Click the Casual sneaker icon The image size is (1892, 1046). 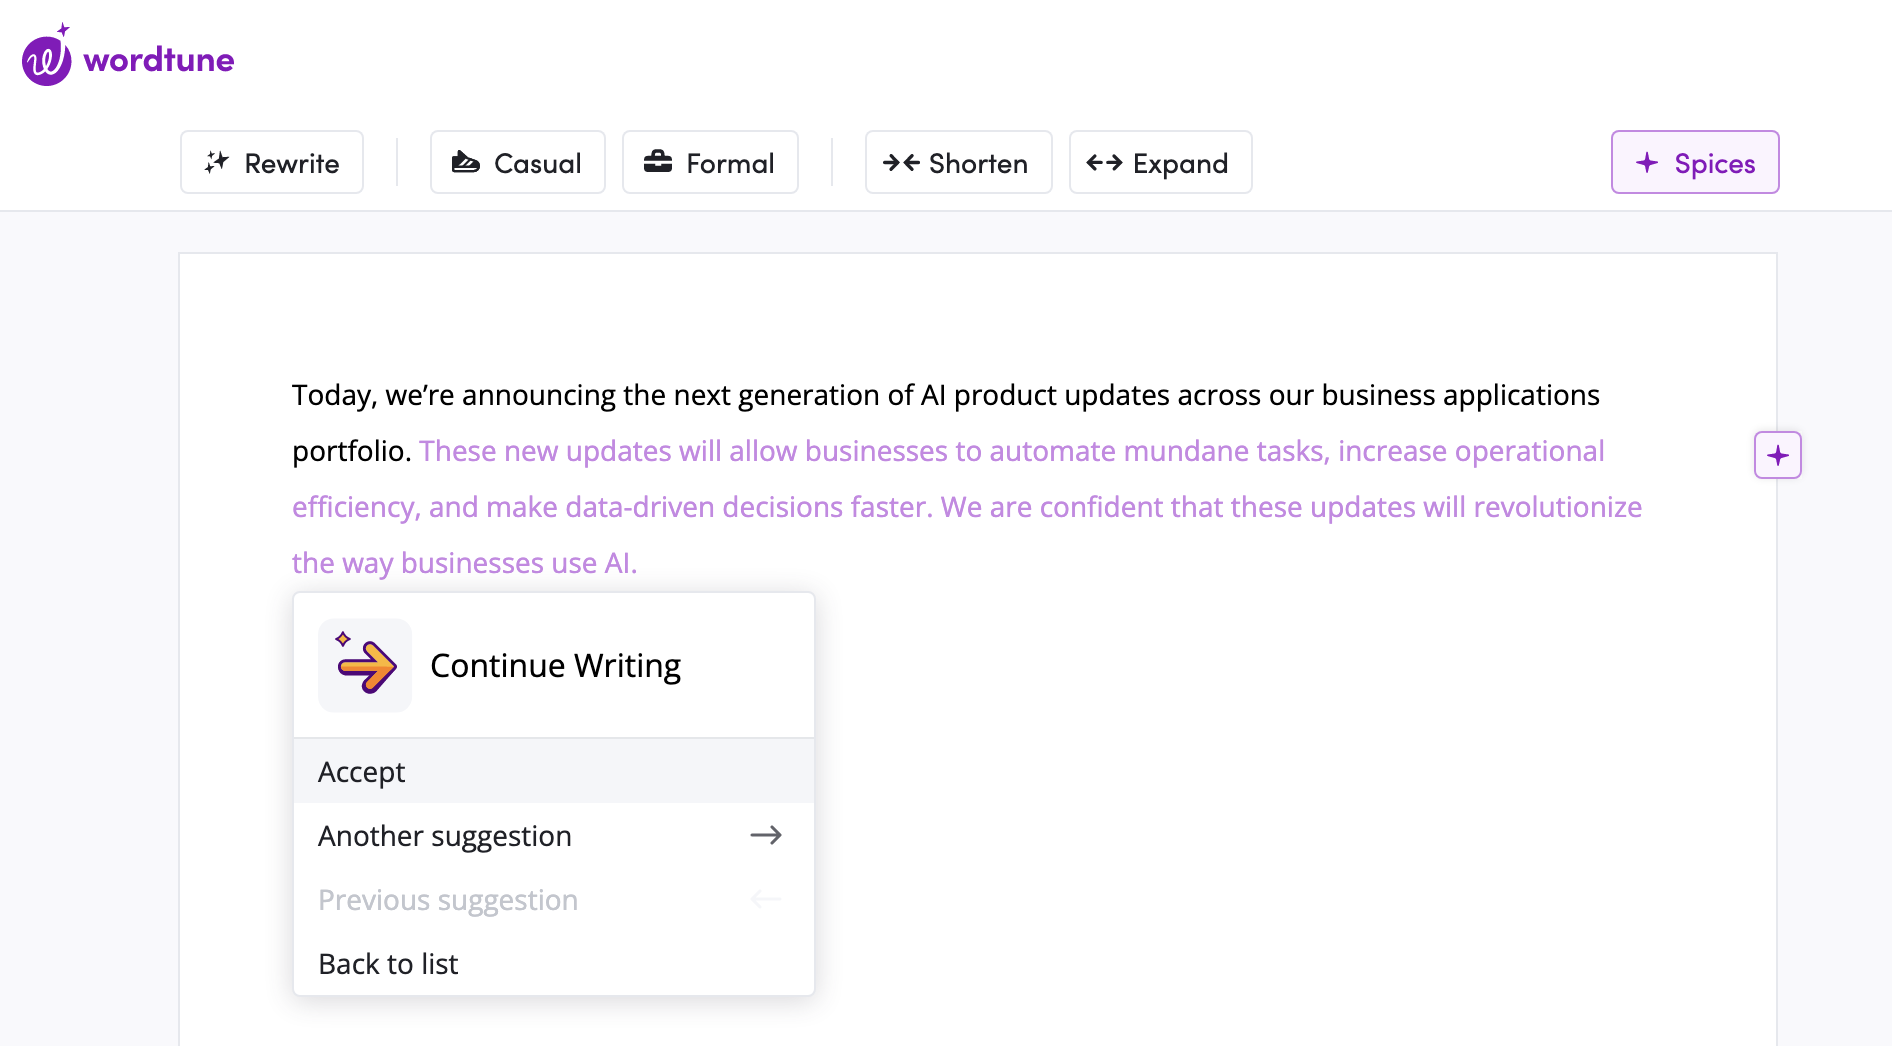pos(465,162)
